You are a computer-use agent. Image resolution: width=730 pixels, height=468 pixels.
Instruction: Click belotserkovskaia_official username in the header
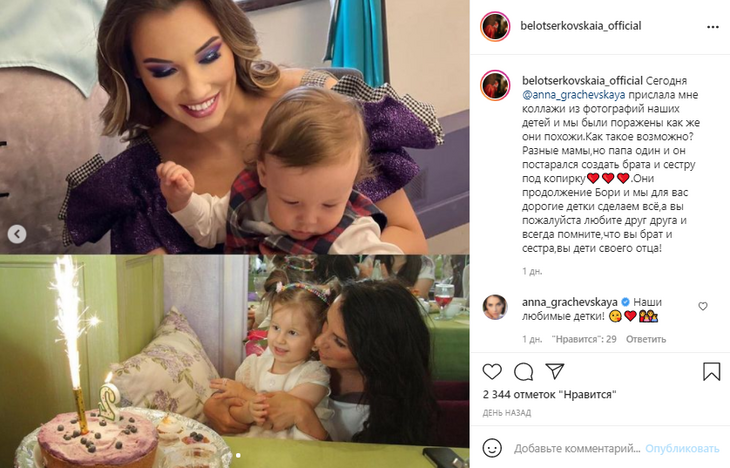[581, 26]
